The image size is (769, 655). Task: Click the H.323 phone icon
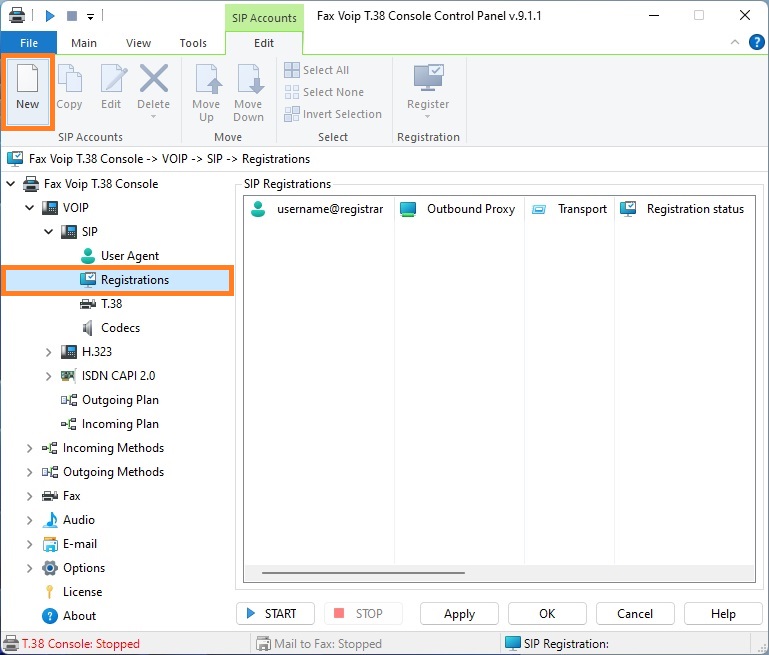click(69, 352)
